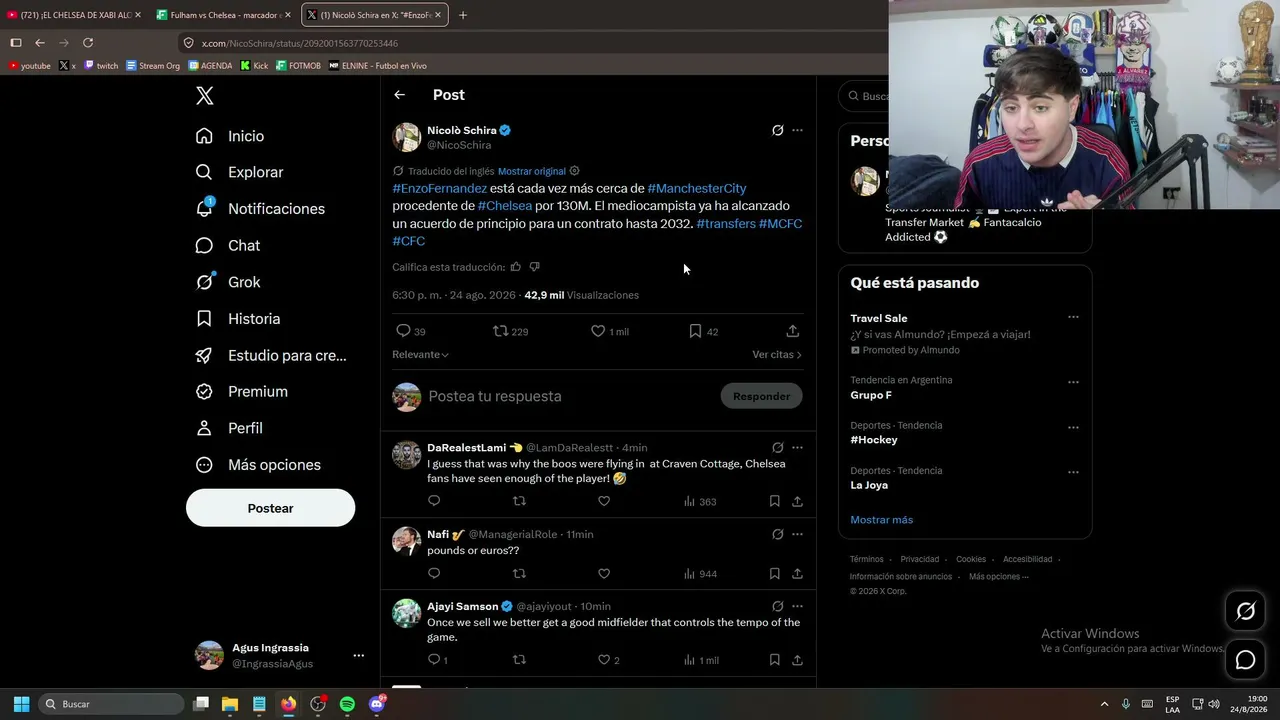Focus the Postea tu respuesta field
1280x720 pixels.
coord(570,396)
